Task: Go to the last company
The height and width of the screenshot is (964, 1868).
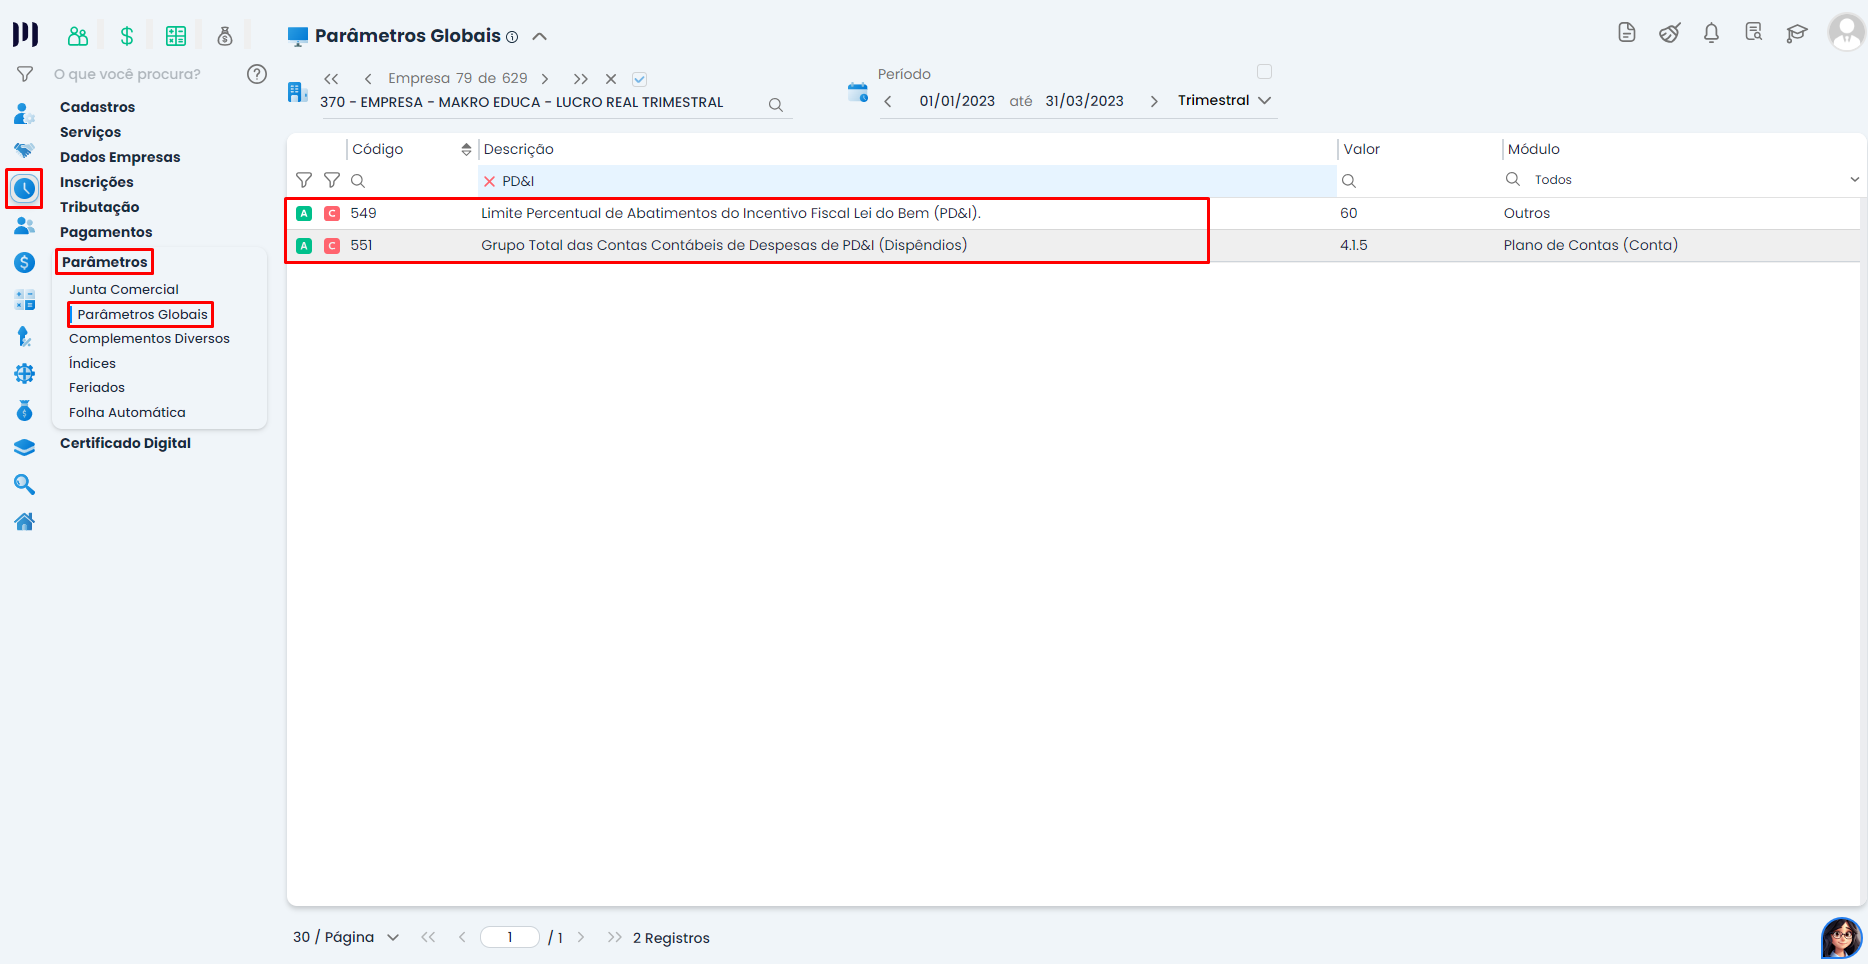Action: pyautogui.click(x=581, y=79)
